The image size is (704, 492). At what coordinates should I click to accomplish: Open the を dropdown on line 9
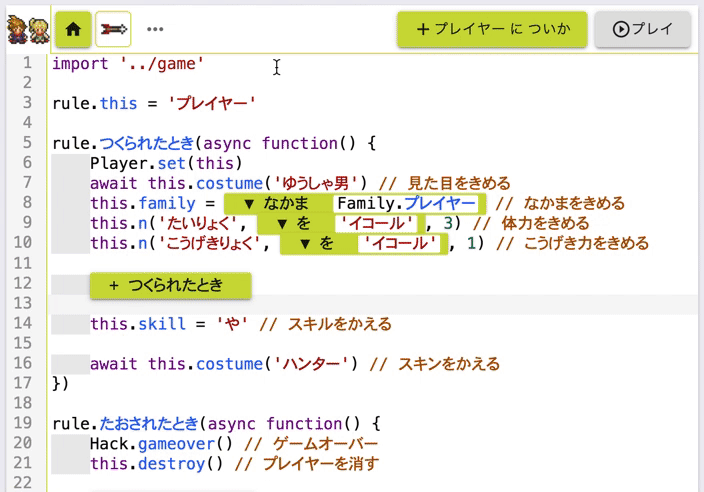295,224
